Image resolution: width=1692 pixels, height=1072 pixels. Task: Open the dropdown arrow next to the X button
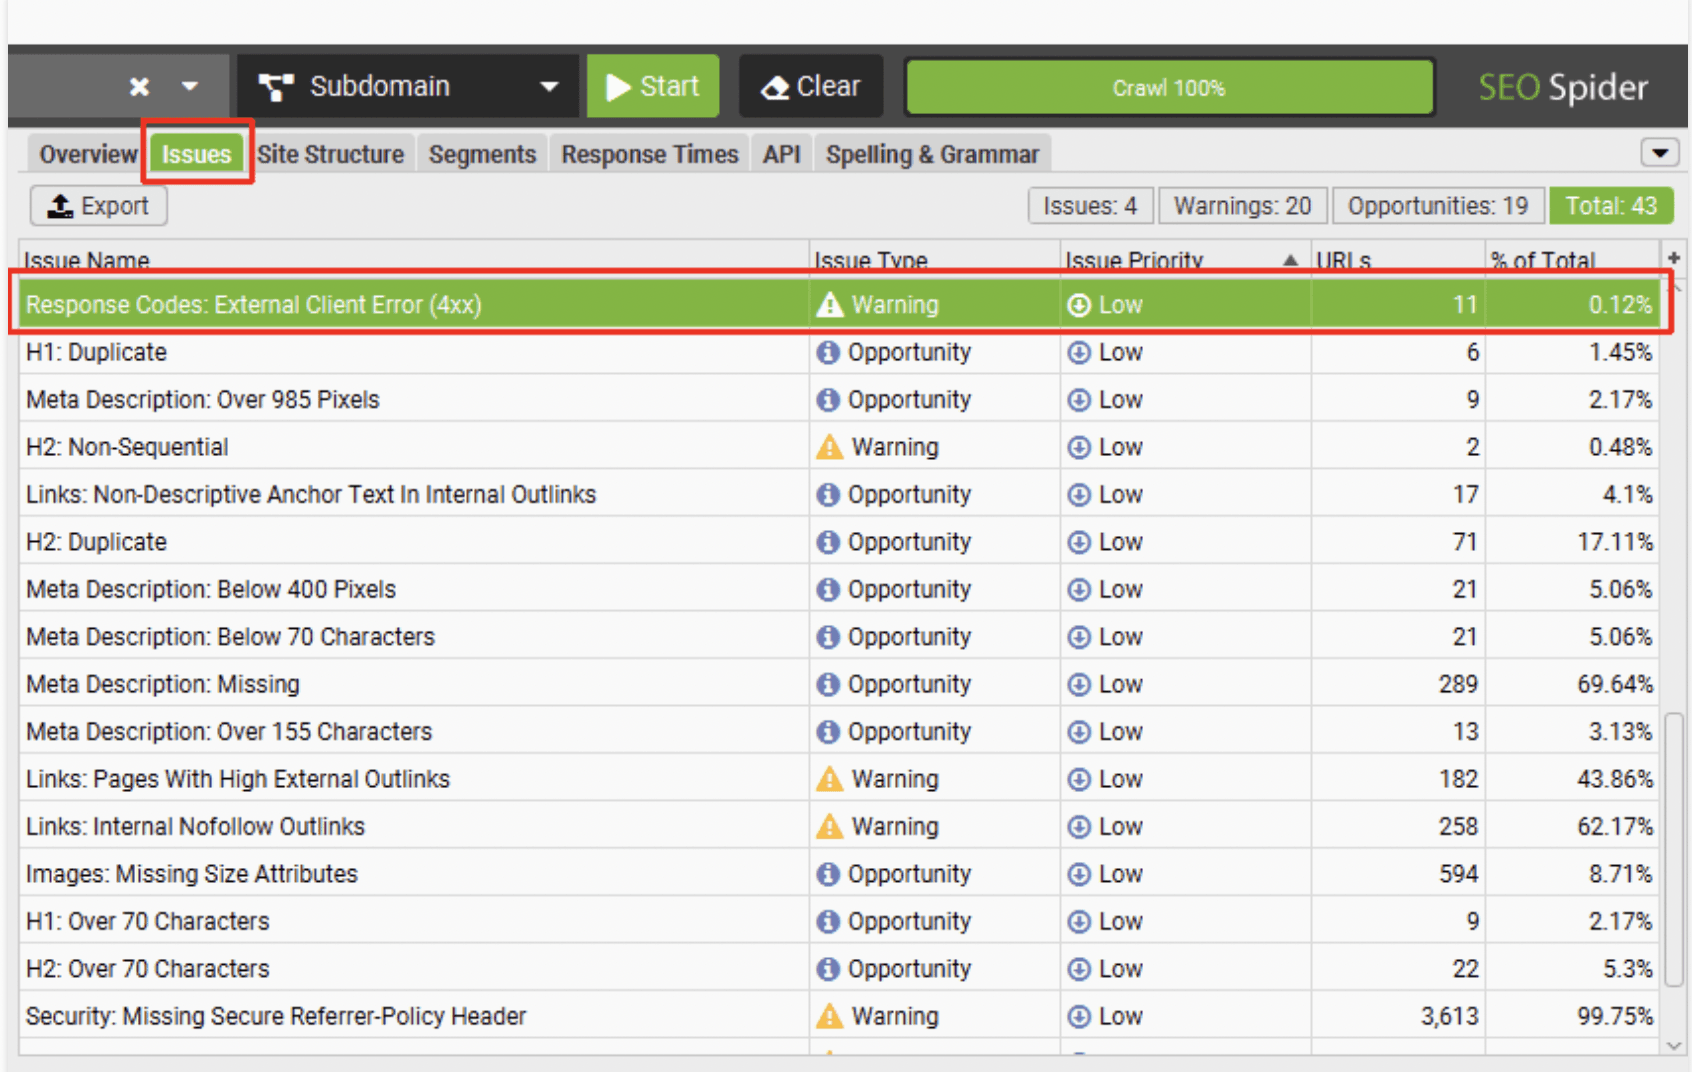pos(191,86)
